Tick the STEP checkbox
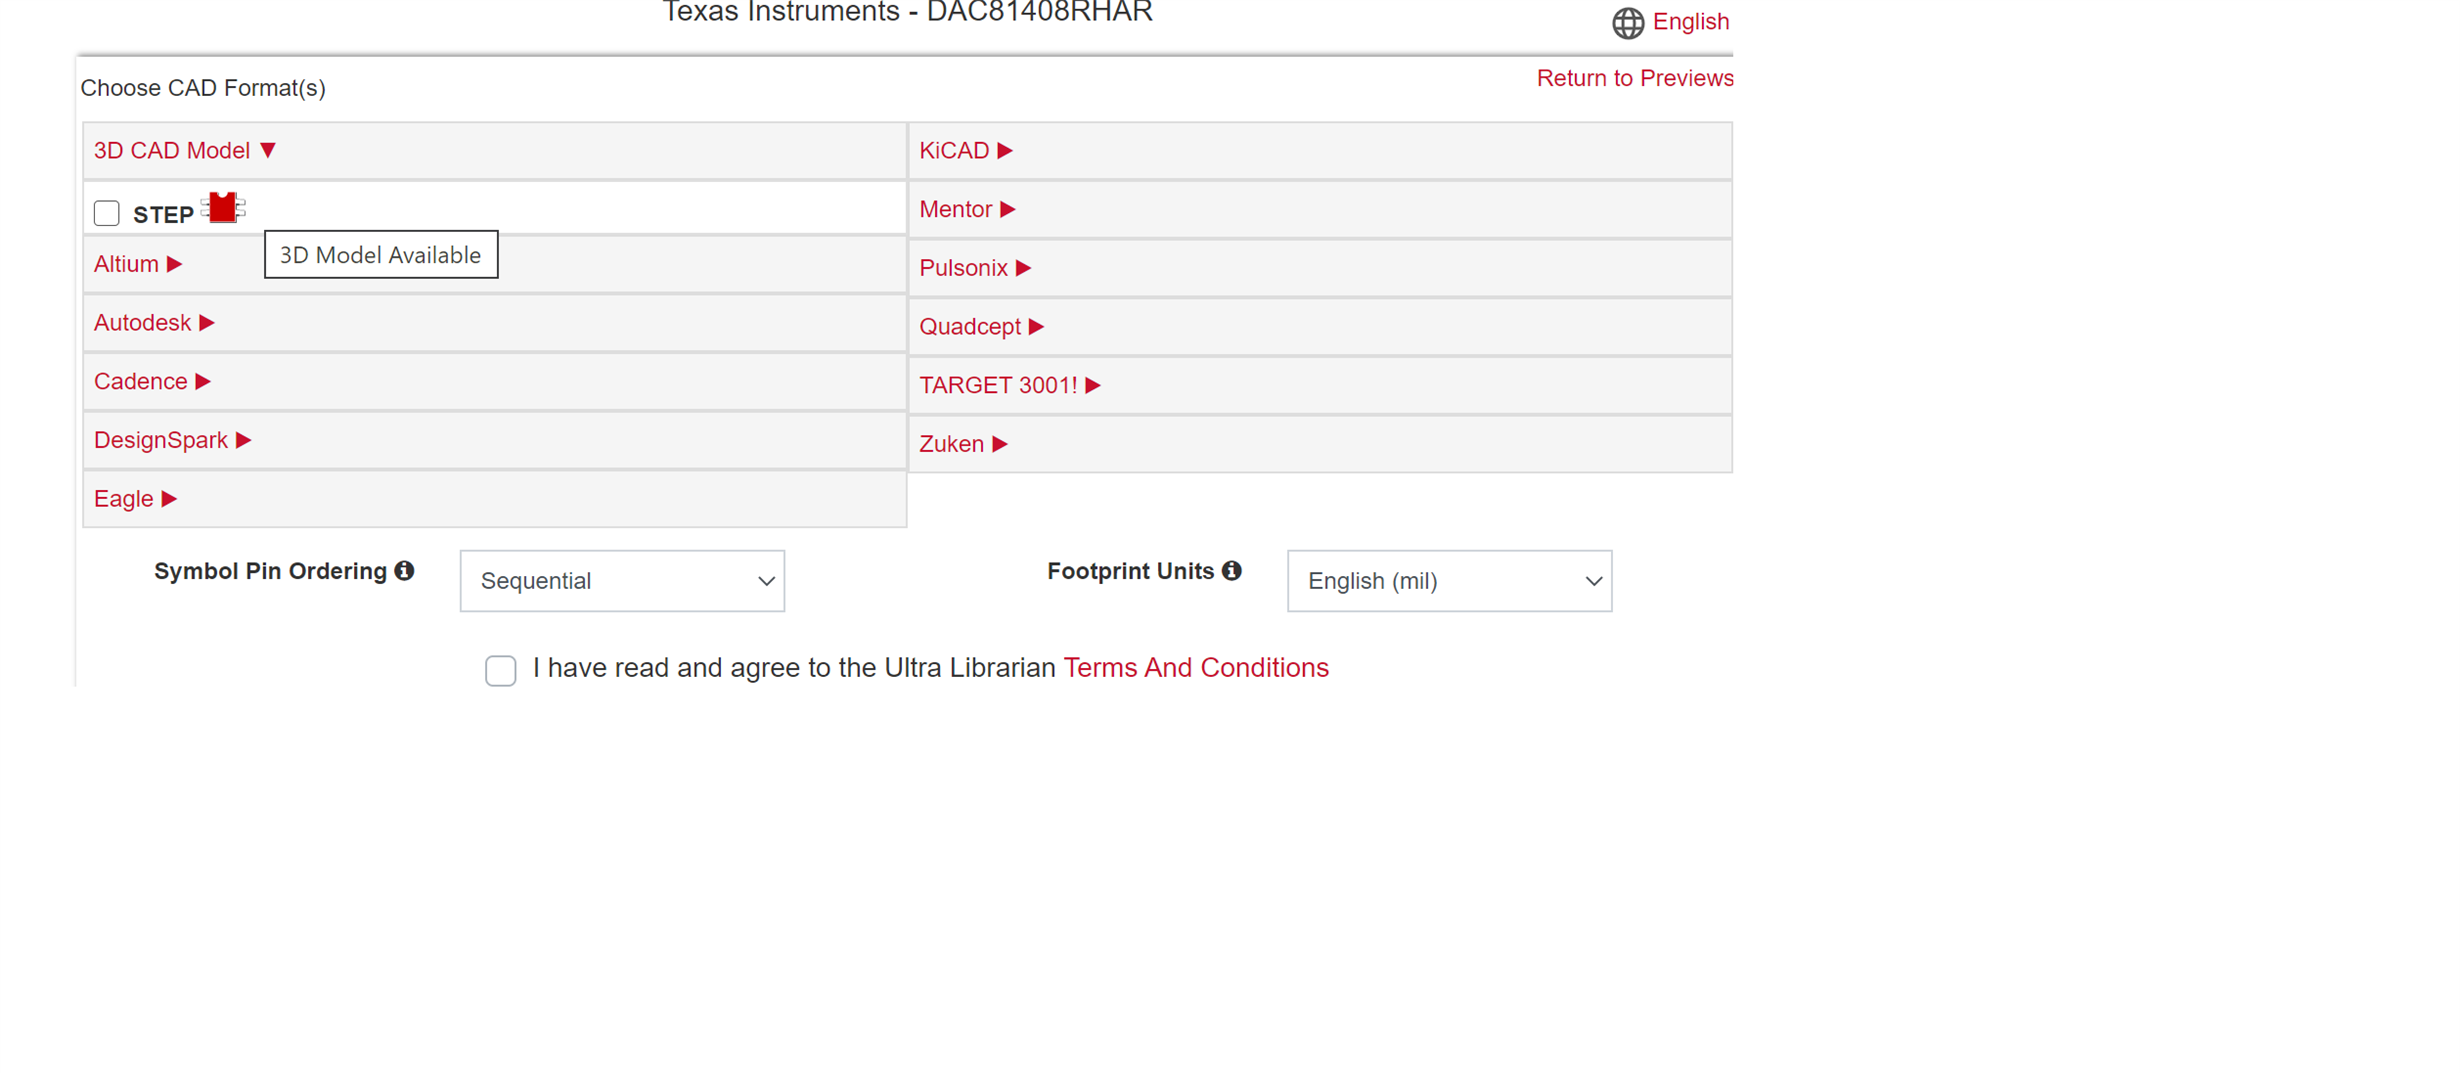 (107, 213)
